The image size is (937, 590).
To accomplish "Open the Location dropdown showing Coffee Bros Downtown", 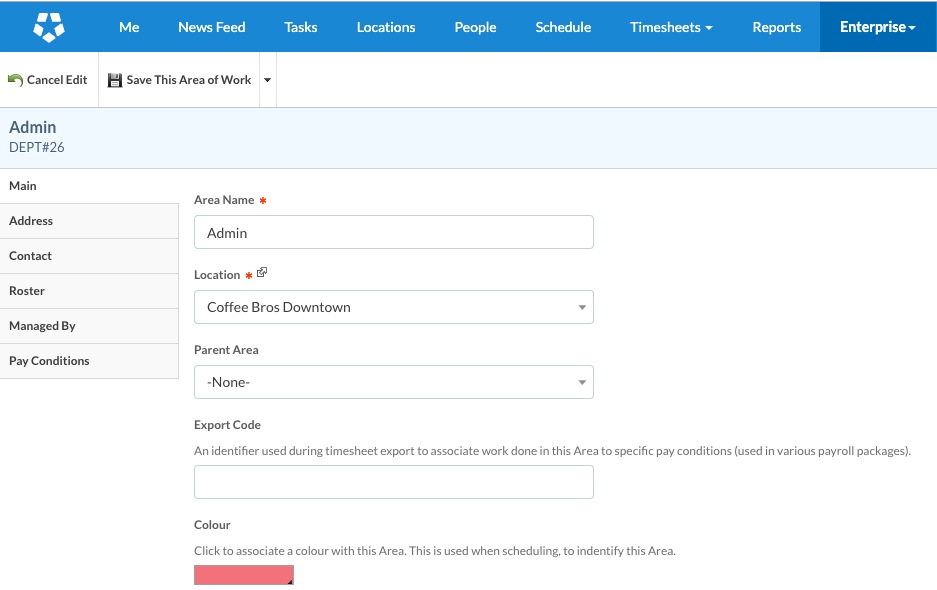I will pos(393,307).
